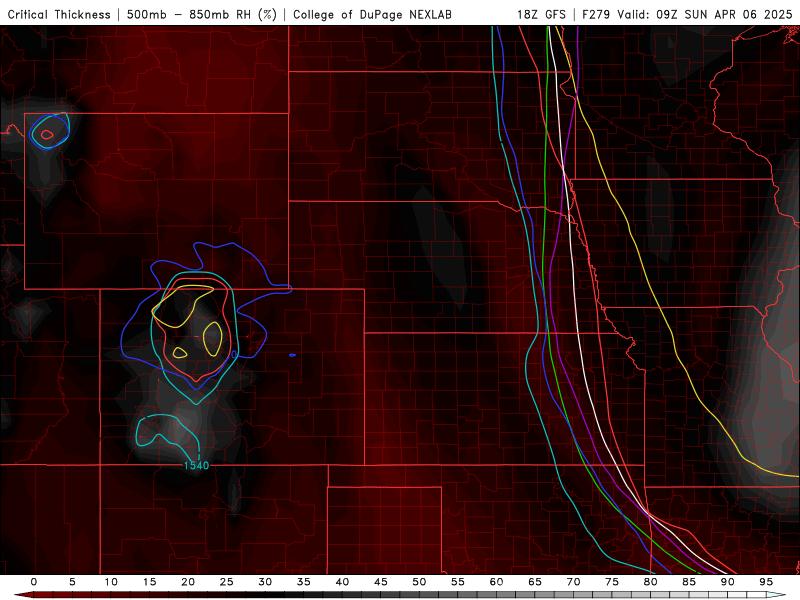Click the '65' value on the RH color scale
The height and width of the screenshot is (600, 800).
click(535, 582)
